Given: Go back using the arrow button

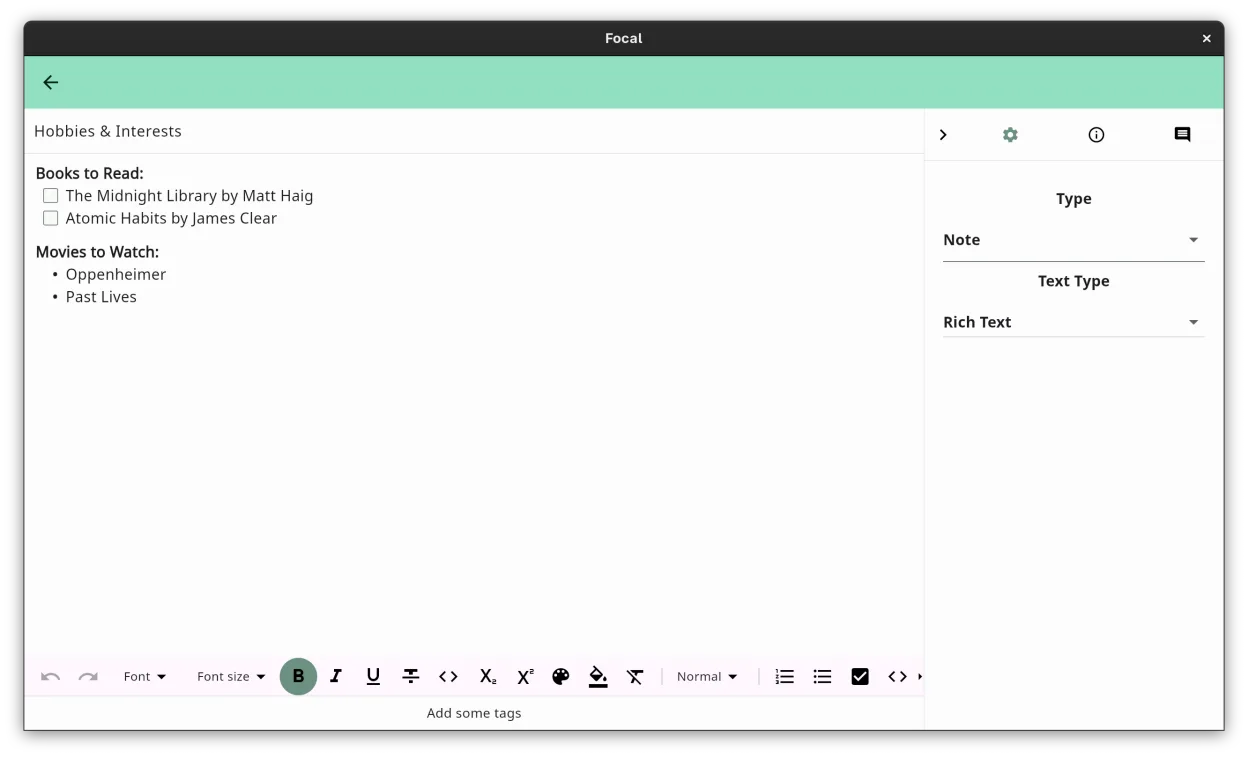Looking at the screenshot, I should (x=51, y=83).
